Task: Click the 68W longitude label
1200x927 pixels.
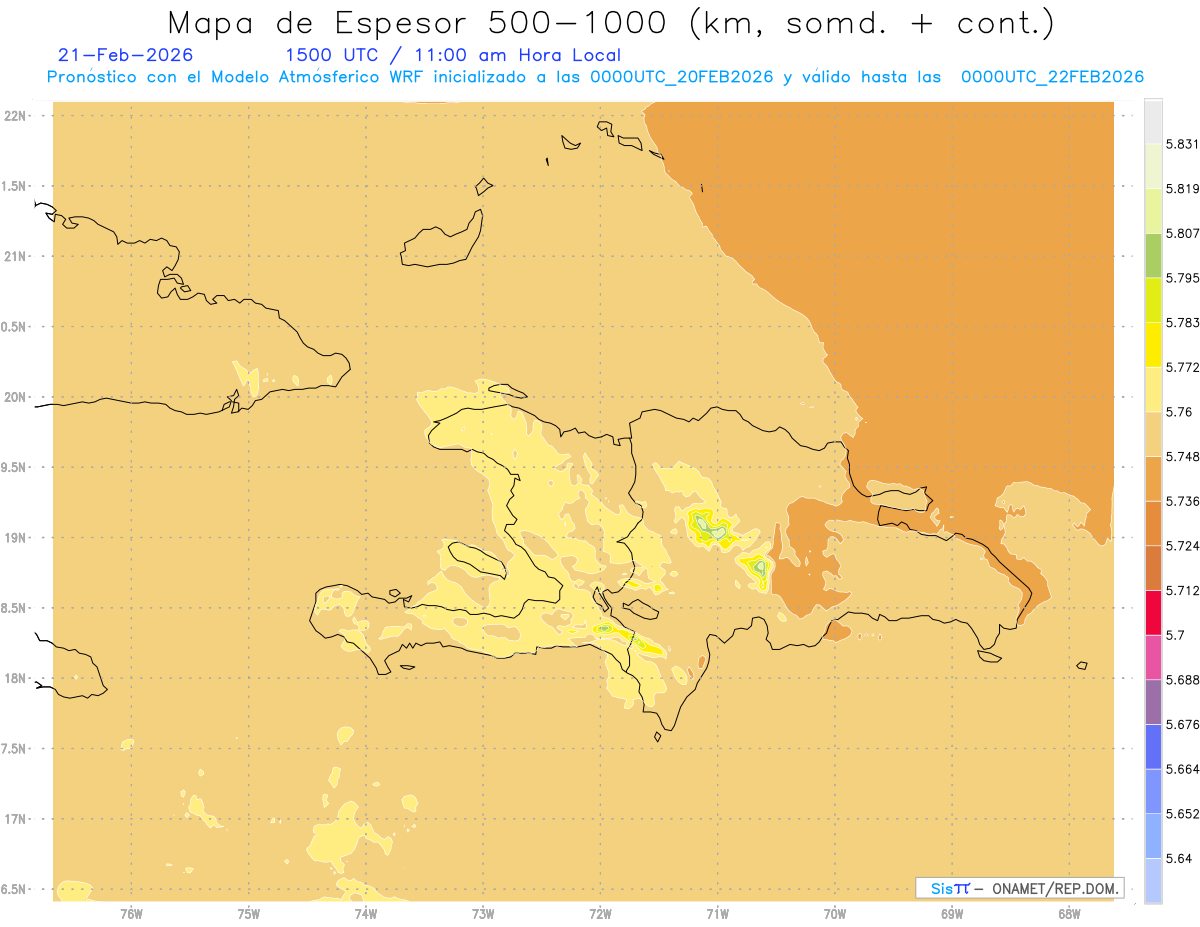Action: pos(1069,913)
